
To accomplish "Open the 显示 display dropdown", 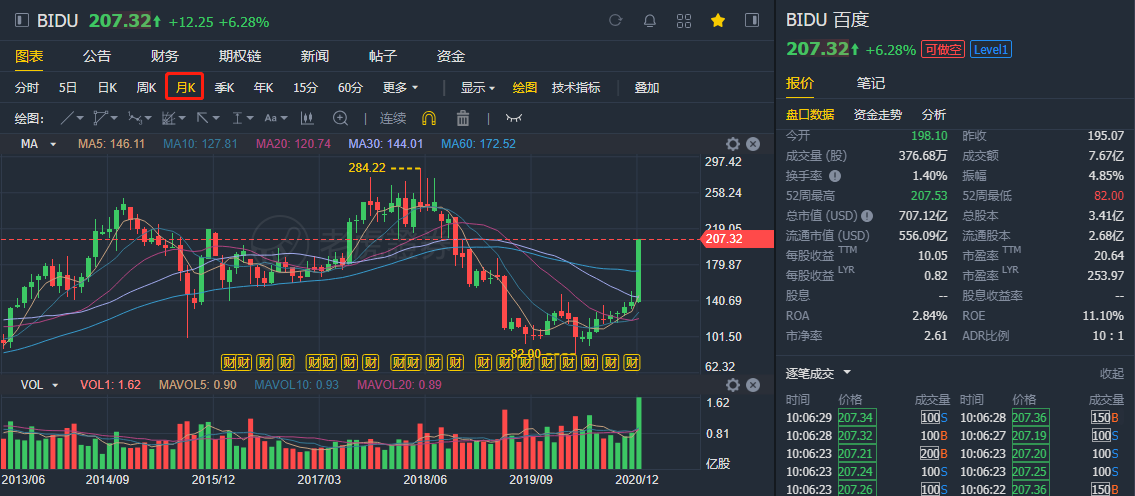I will point(477,87).
